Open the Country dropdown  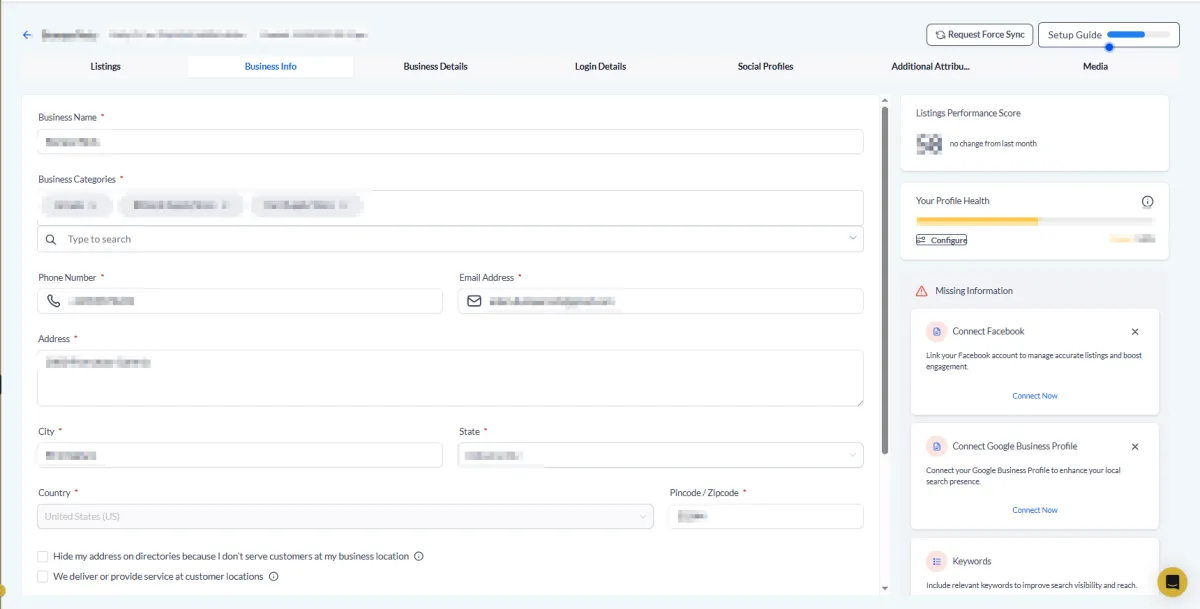click(x=345, y=516)
